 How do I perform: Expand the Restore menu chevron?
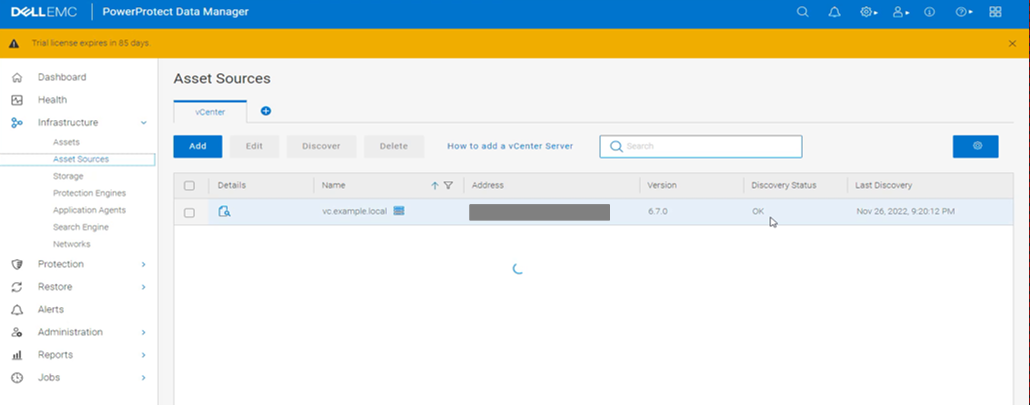coord(144,287)
